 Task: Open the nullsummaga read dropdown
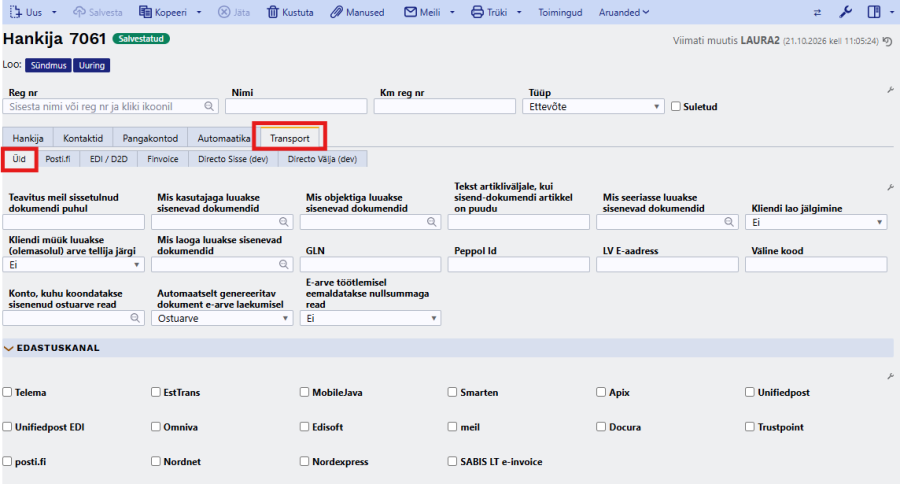[x=370, y=318]
